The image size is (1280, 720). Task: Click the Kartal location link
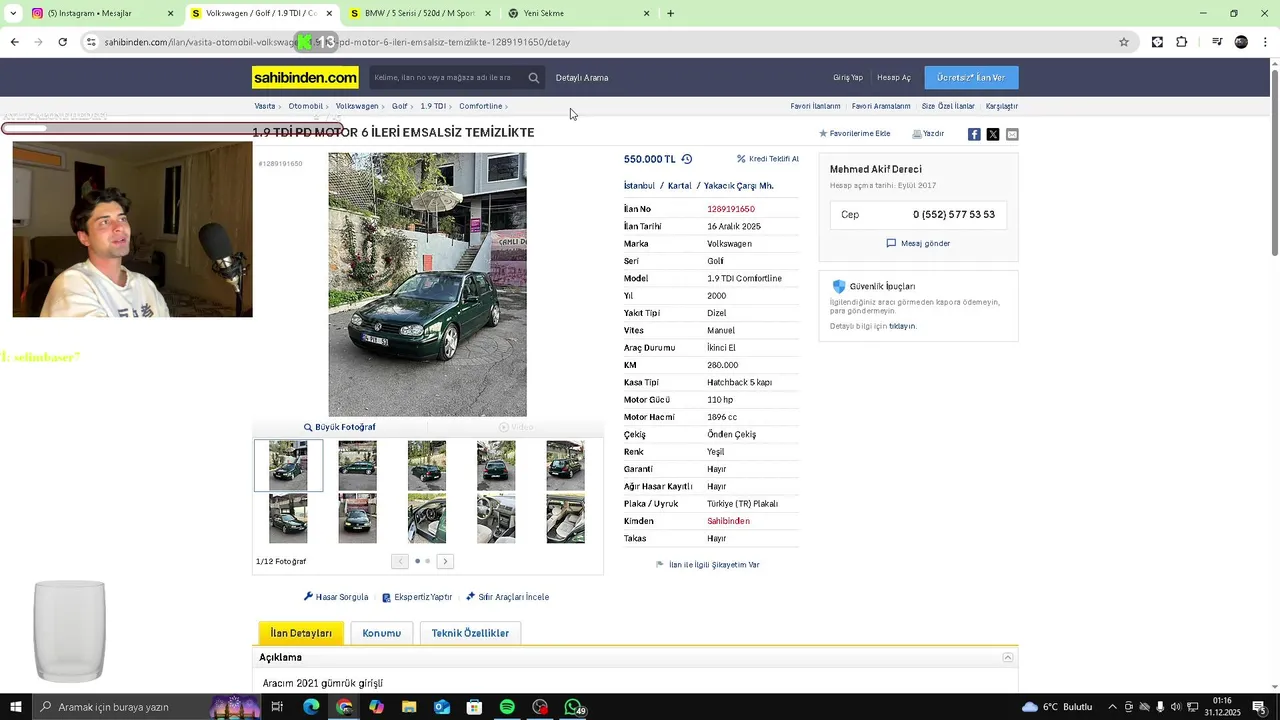[x=679, y=186]
